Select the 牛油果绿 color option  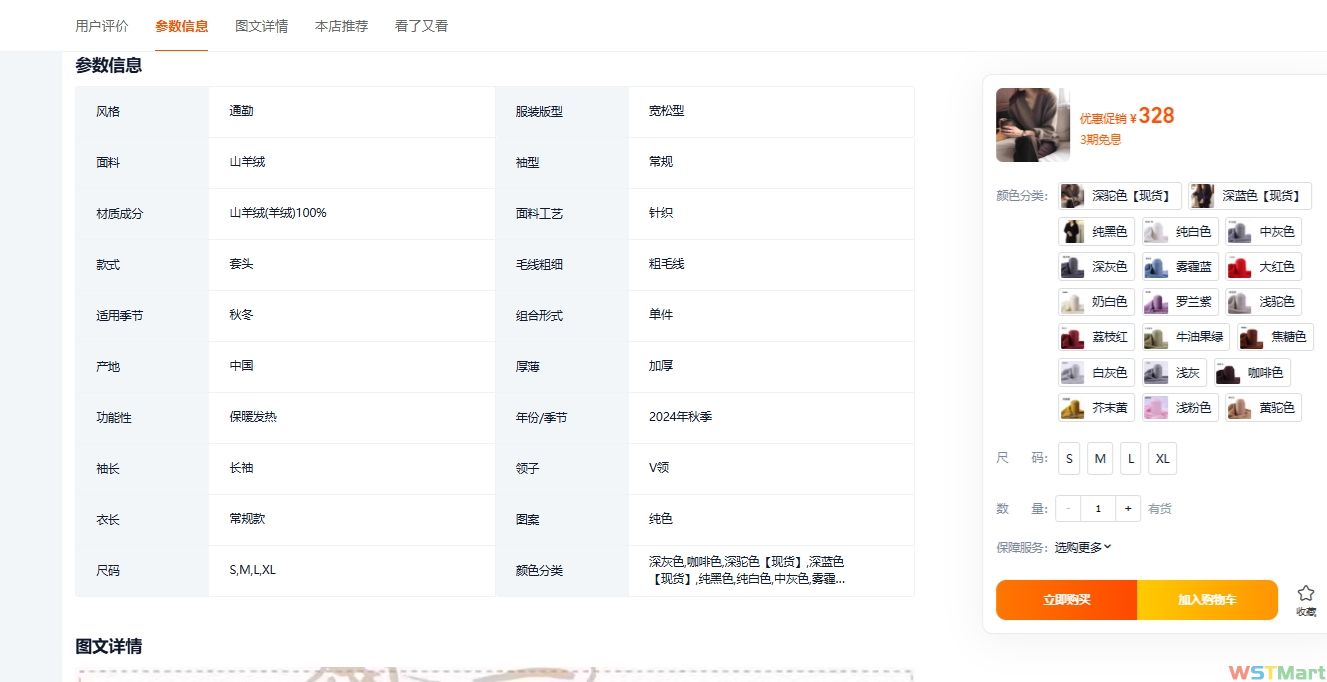tap(1184, 337)
